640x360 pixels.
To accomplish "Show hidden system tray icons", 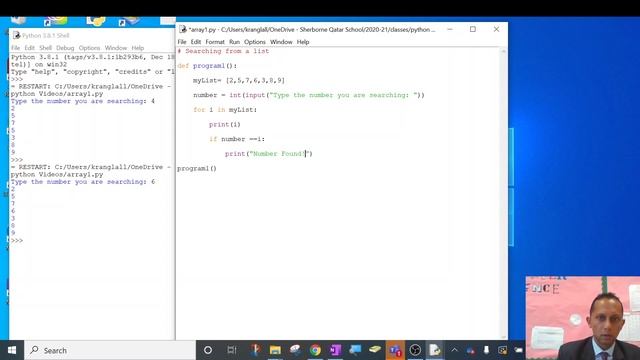I will pos(454,350).
